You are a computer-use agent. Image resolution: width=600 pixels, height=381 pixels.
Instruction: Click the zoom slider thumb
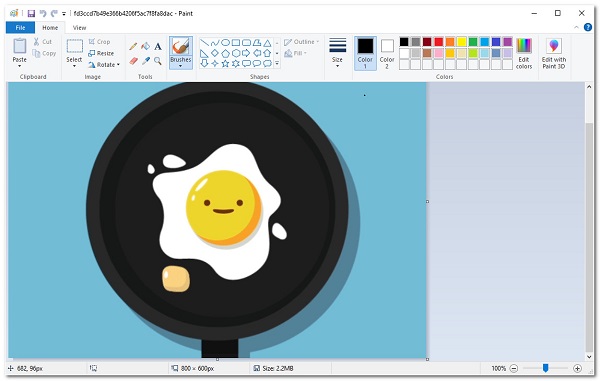click(x=546, y=368)
